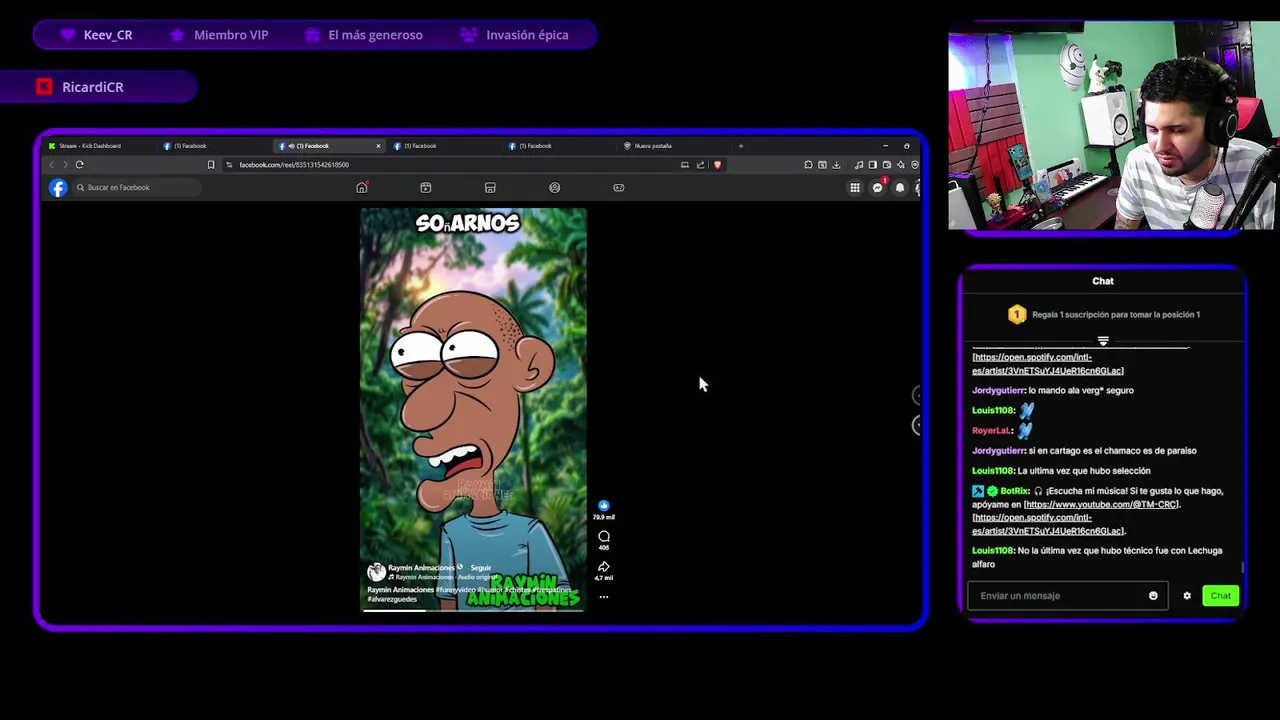Open reel three-dot options menu
Image resolution: width=1280 pixels, height=720 pixels.
(x=603, y=596)
